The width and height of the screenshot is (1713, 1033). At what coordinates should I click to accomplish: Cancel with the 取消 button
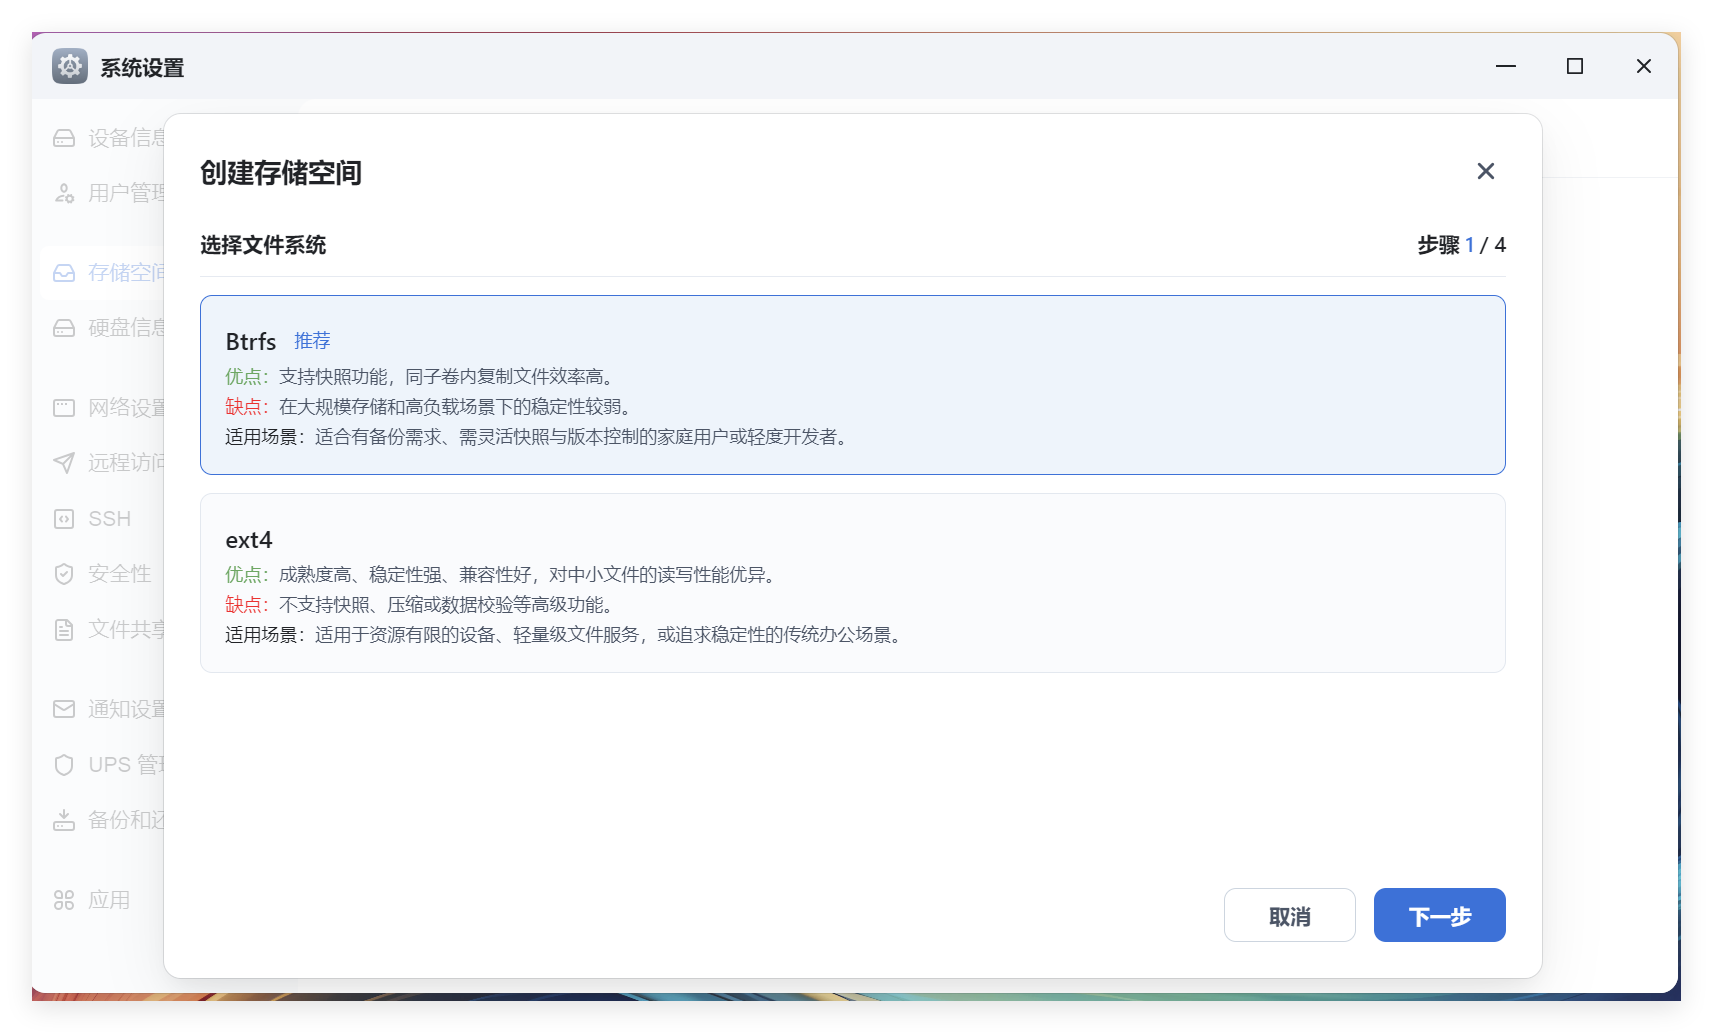[x=1290, y=915]
